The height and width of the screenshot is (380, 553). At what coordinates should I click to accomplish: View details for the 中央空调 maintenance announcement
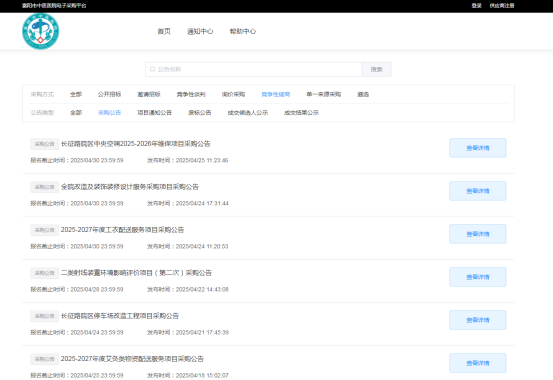pyautogui.click(x=478, y=148)
